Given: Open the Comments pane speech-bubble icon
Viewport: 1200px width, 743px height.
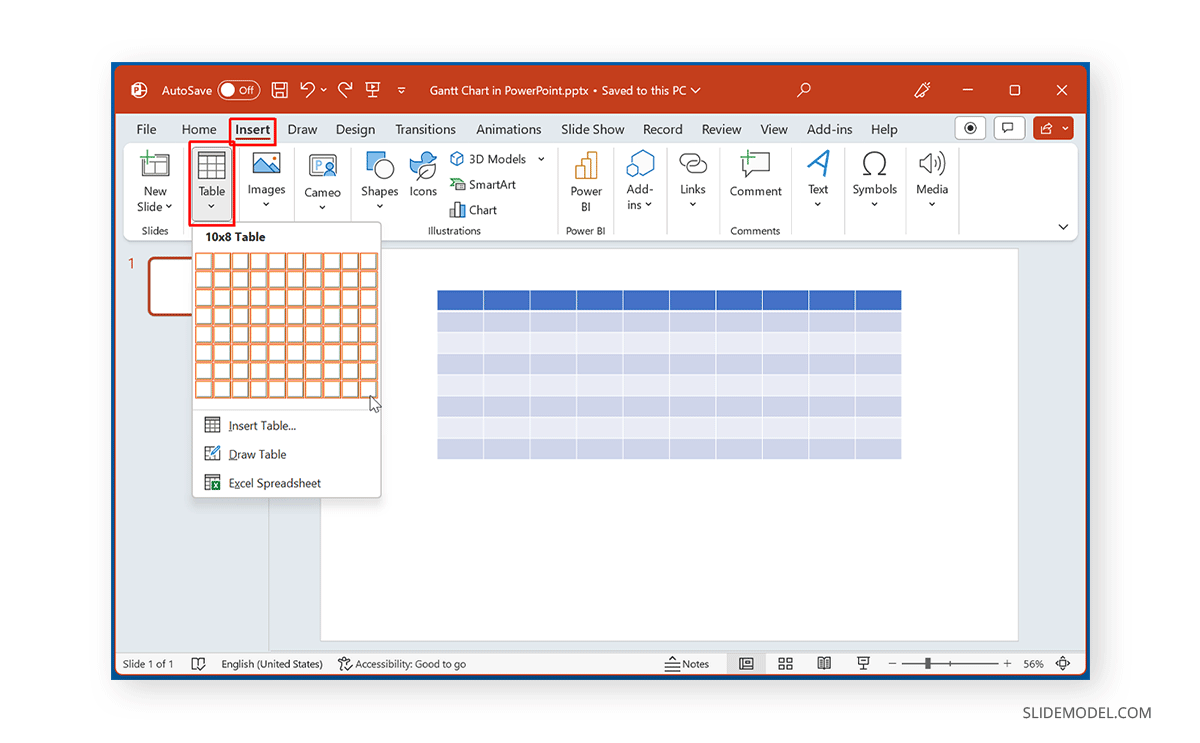Looking at the screenshot, I should 1009,128.
